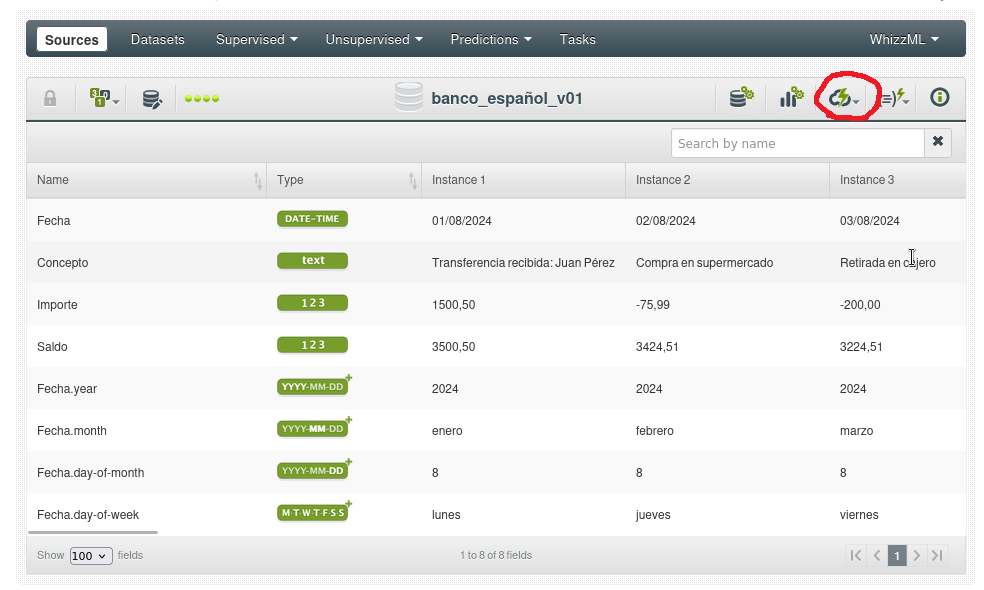Image resolution: width=984 pixels, height=590 pixels.
Task: Expand the WhizzML menu
Action: click(x=903, y=39)
